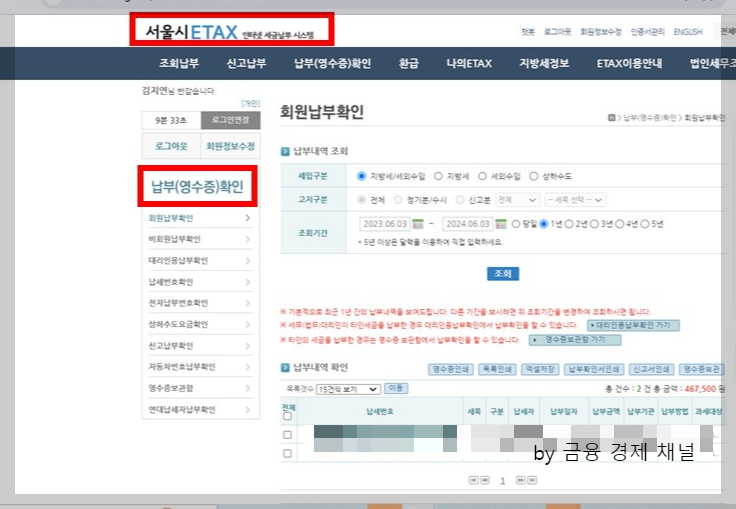Click the 엑셀저장 button
736x509 pixels.
point(540,370)
